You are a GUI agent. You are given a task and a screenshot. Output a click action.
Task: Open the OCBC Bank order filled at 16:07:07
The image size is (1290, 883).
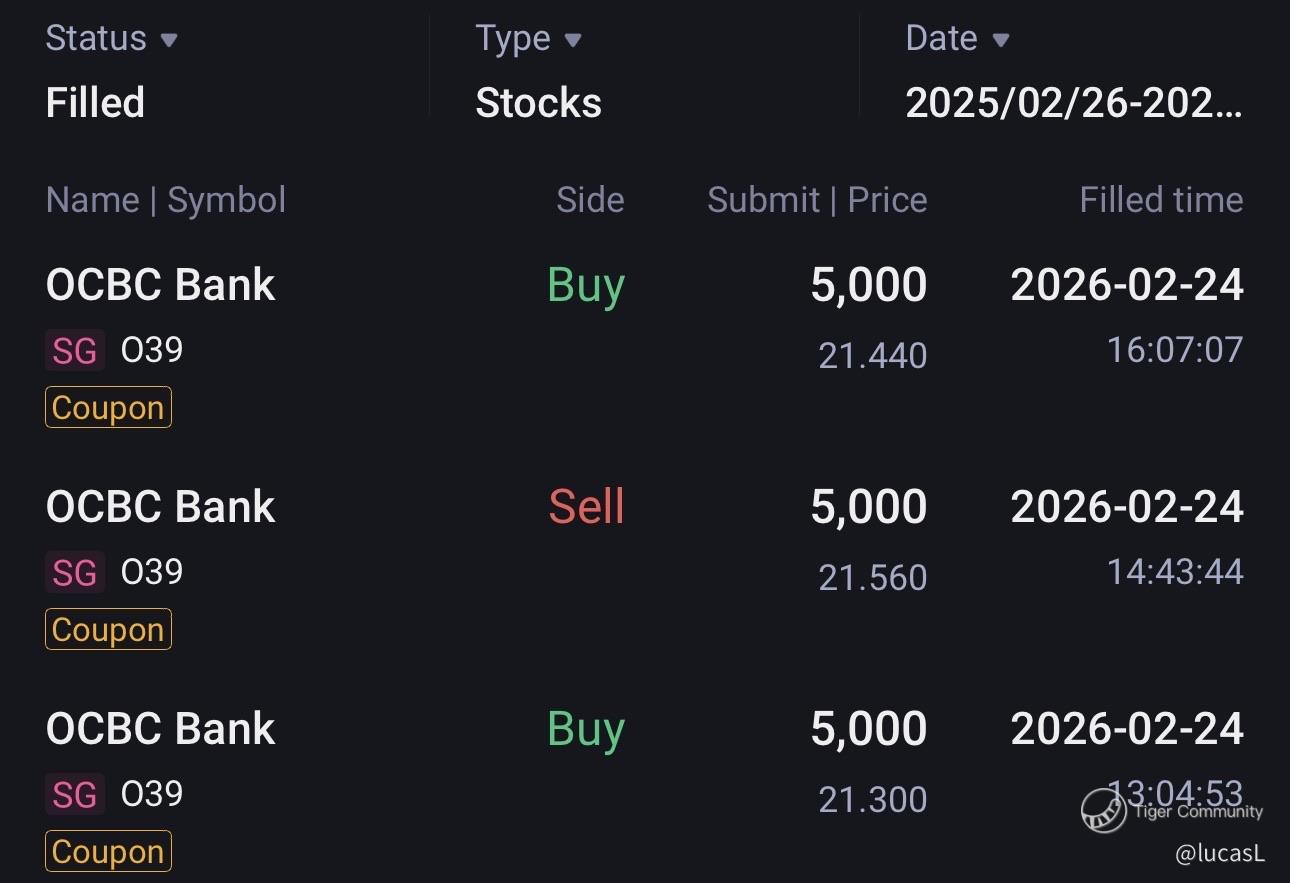pos(160,286)
